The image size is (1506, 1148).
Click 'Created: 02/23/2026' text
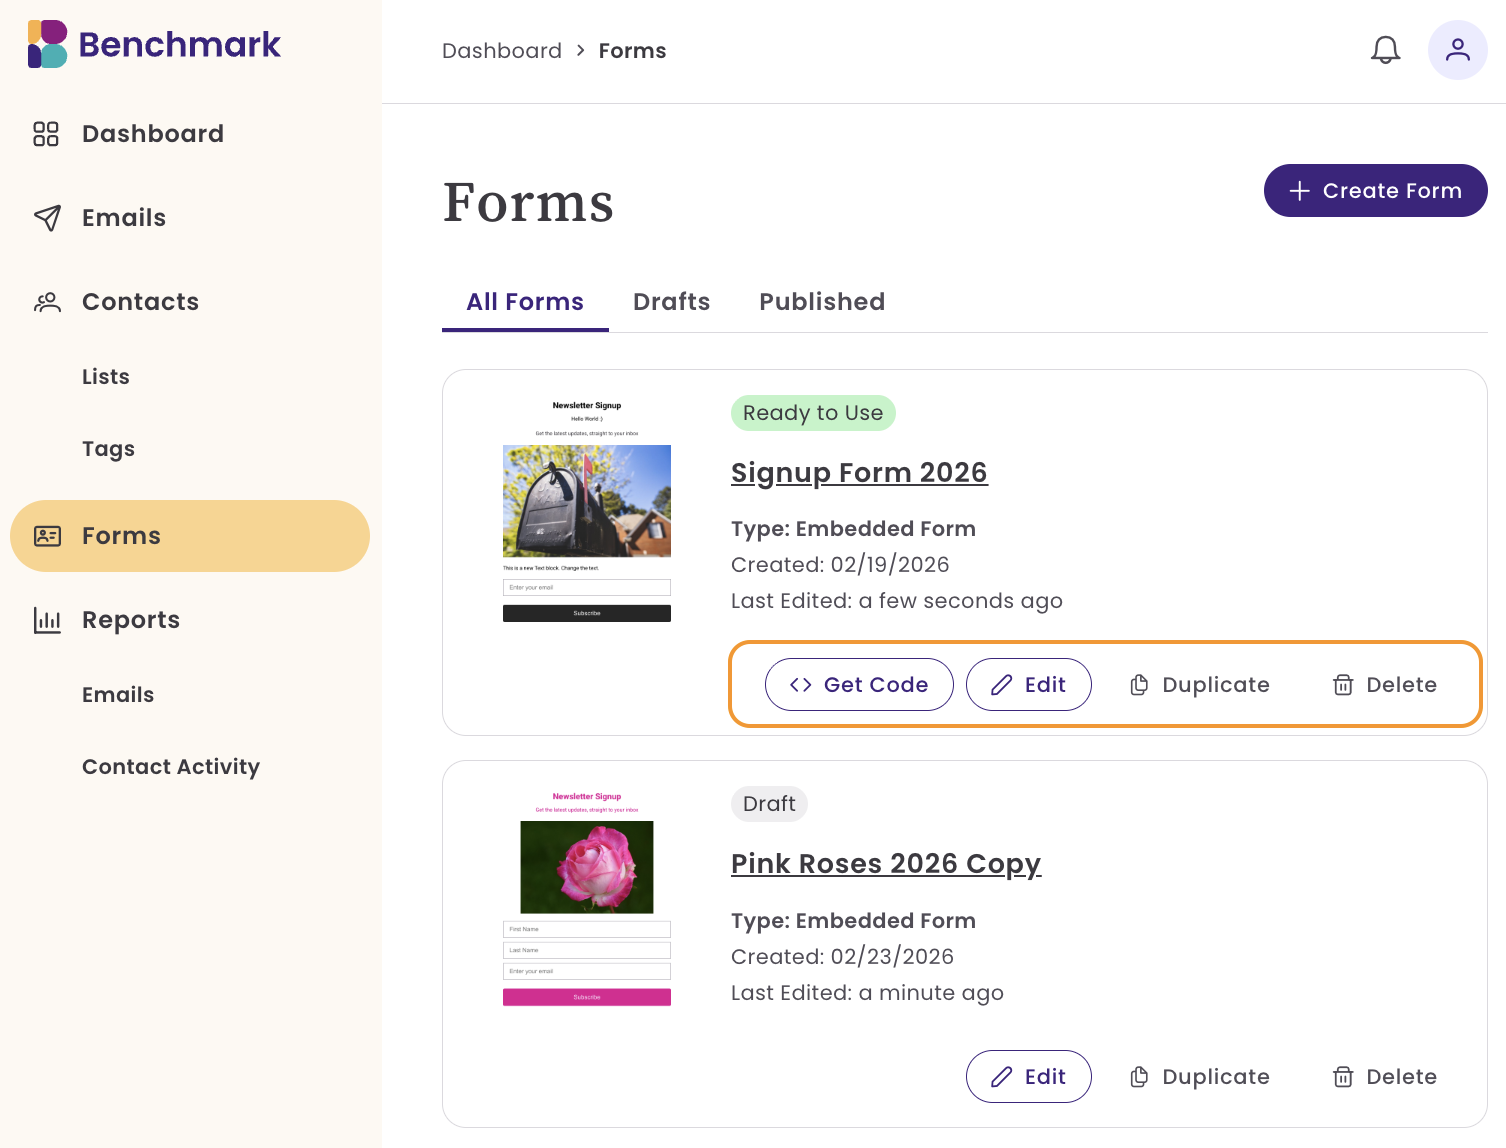(x=842, y=957)
